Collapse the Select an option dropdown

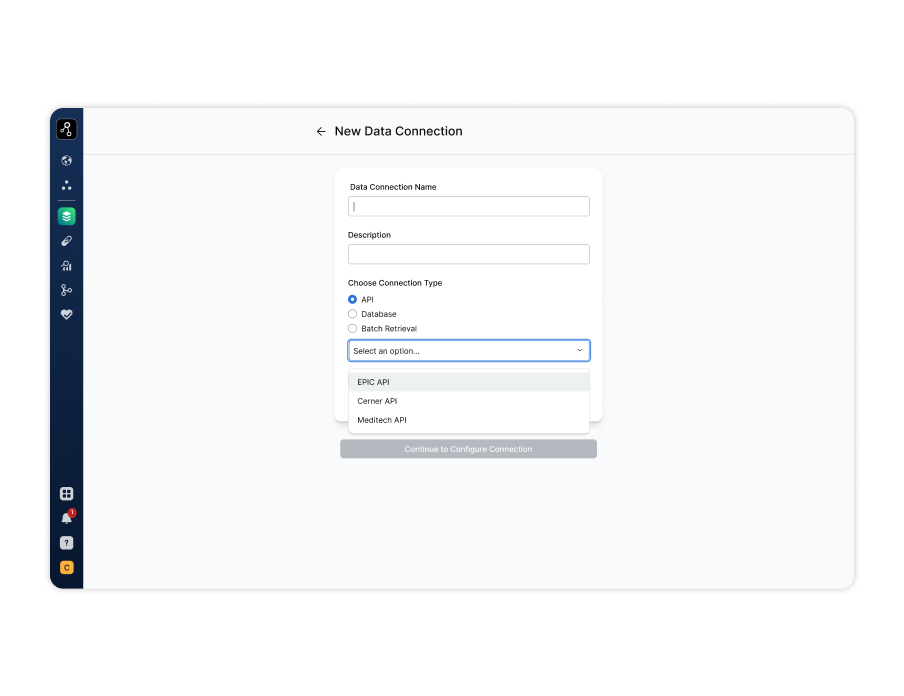coord(468,351)
